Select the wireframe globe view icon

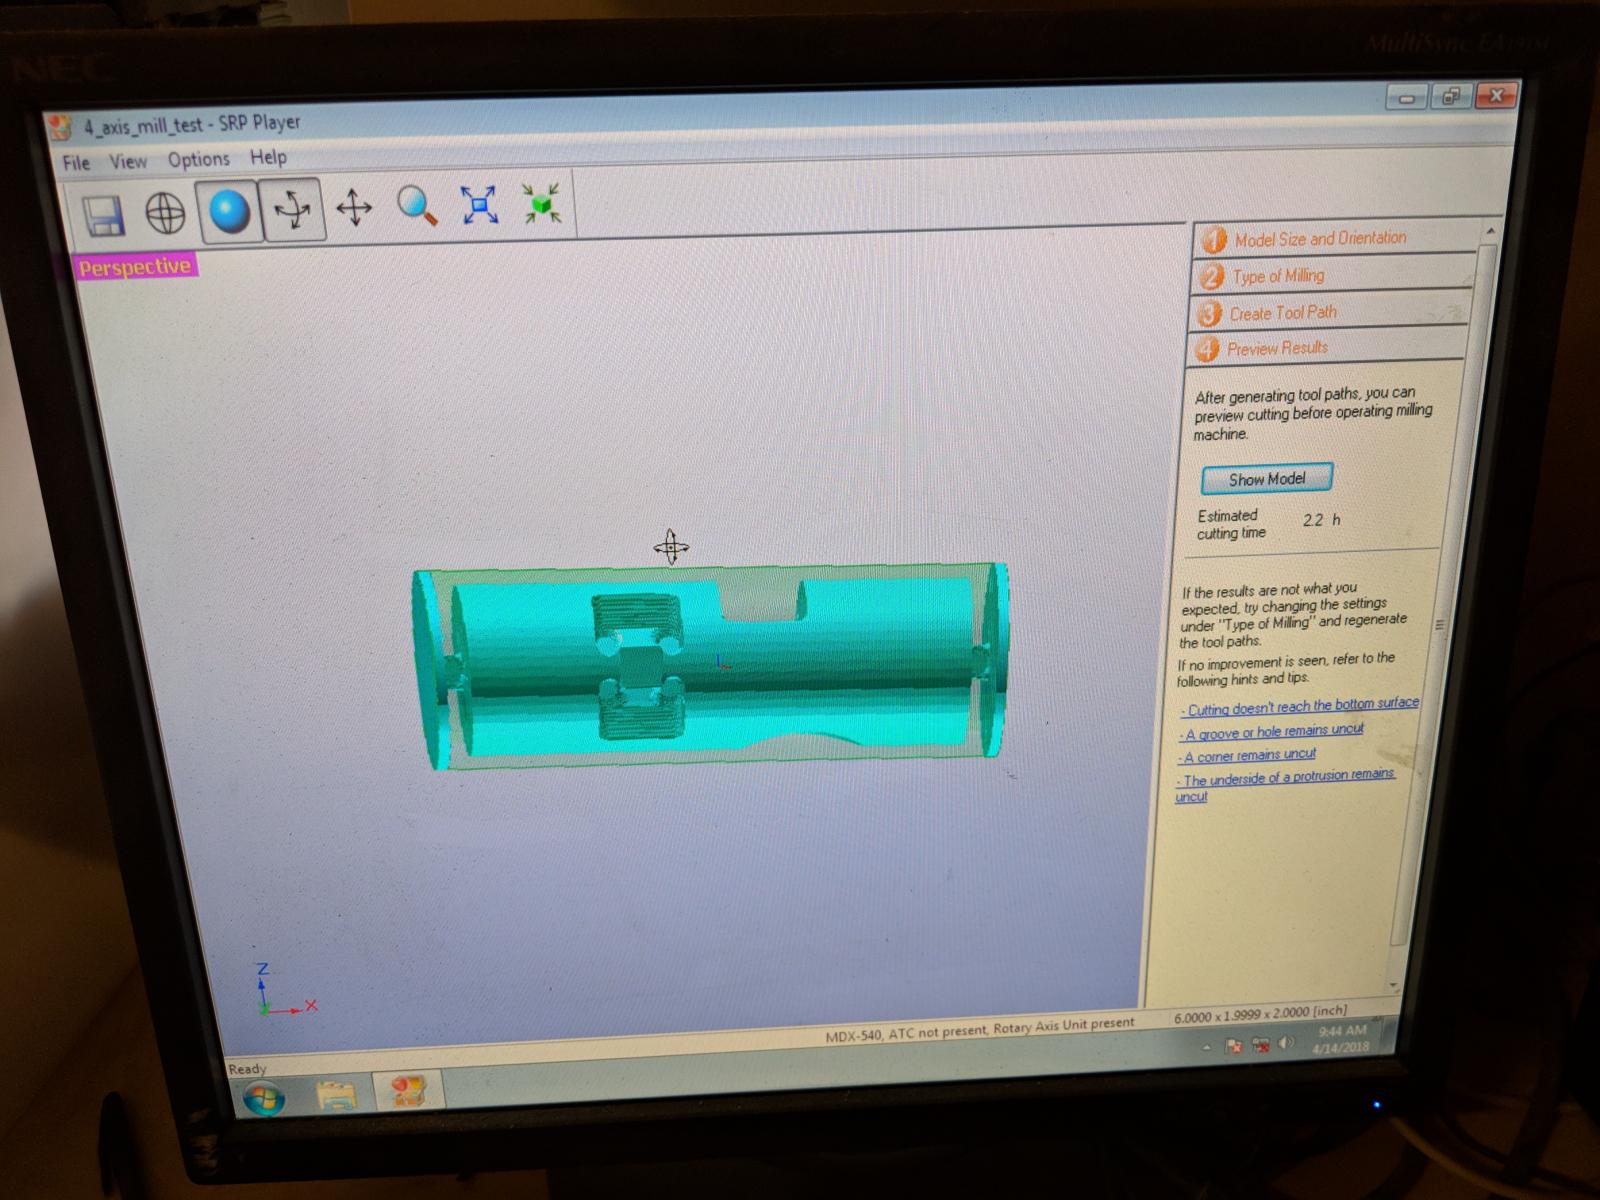click(165, 213)
